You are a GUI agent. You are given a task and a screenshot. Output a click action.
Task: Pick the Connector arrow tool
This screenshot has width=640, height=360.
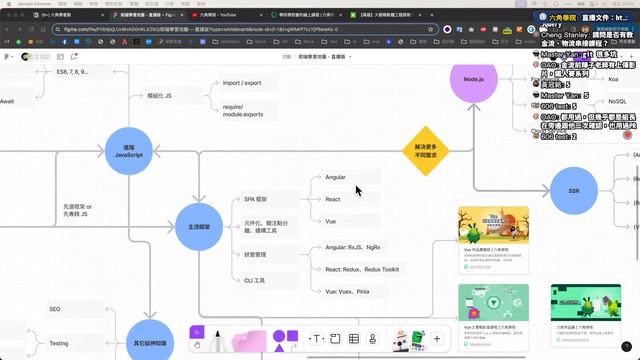293,347
